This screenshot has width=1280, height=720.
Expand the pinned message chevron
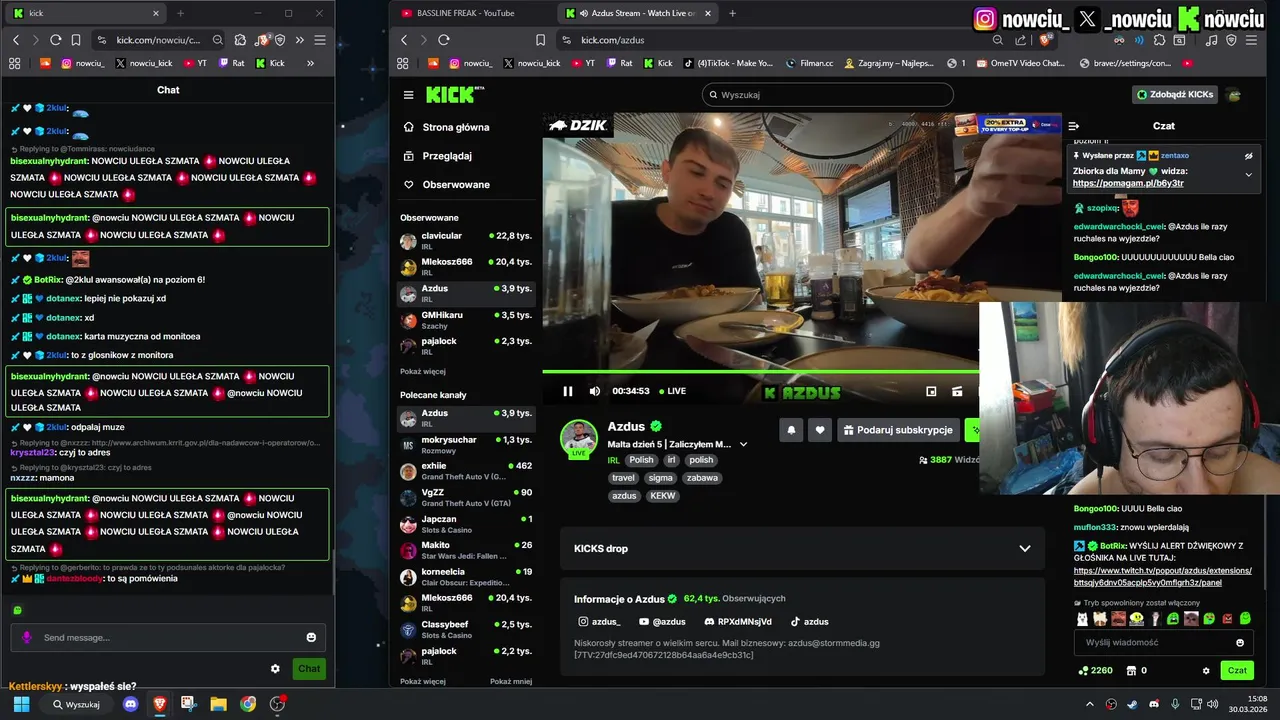[x=1248, y=174]
